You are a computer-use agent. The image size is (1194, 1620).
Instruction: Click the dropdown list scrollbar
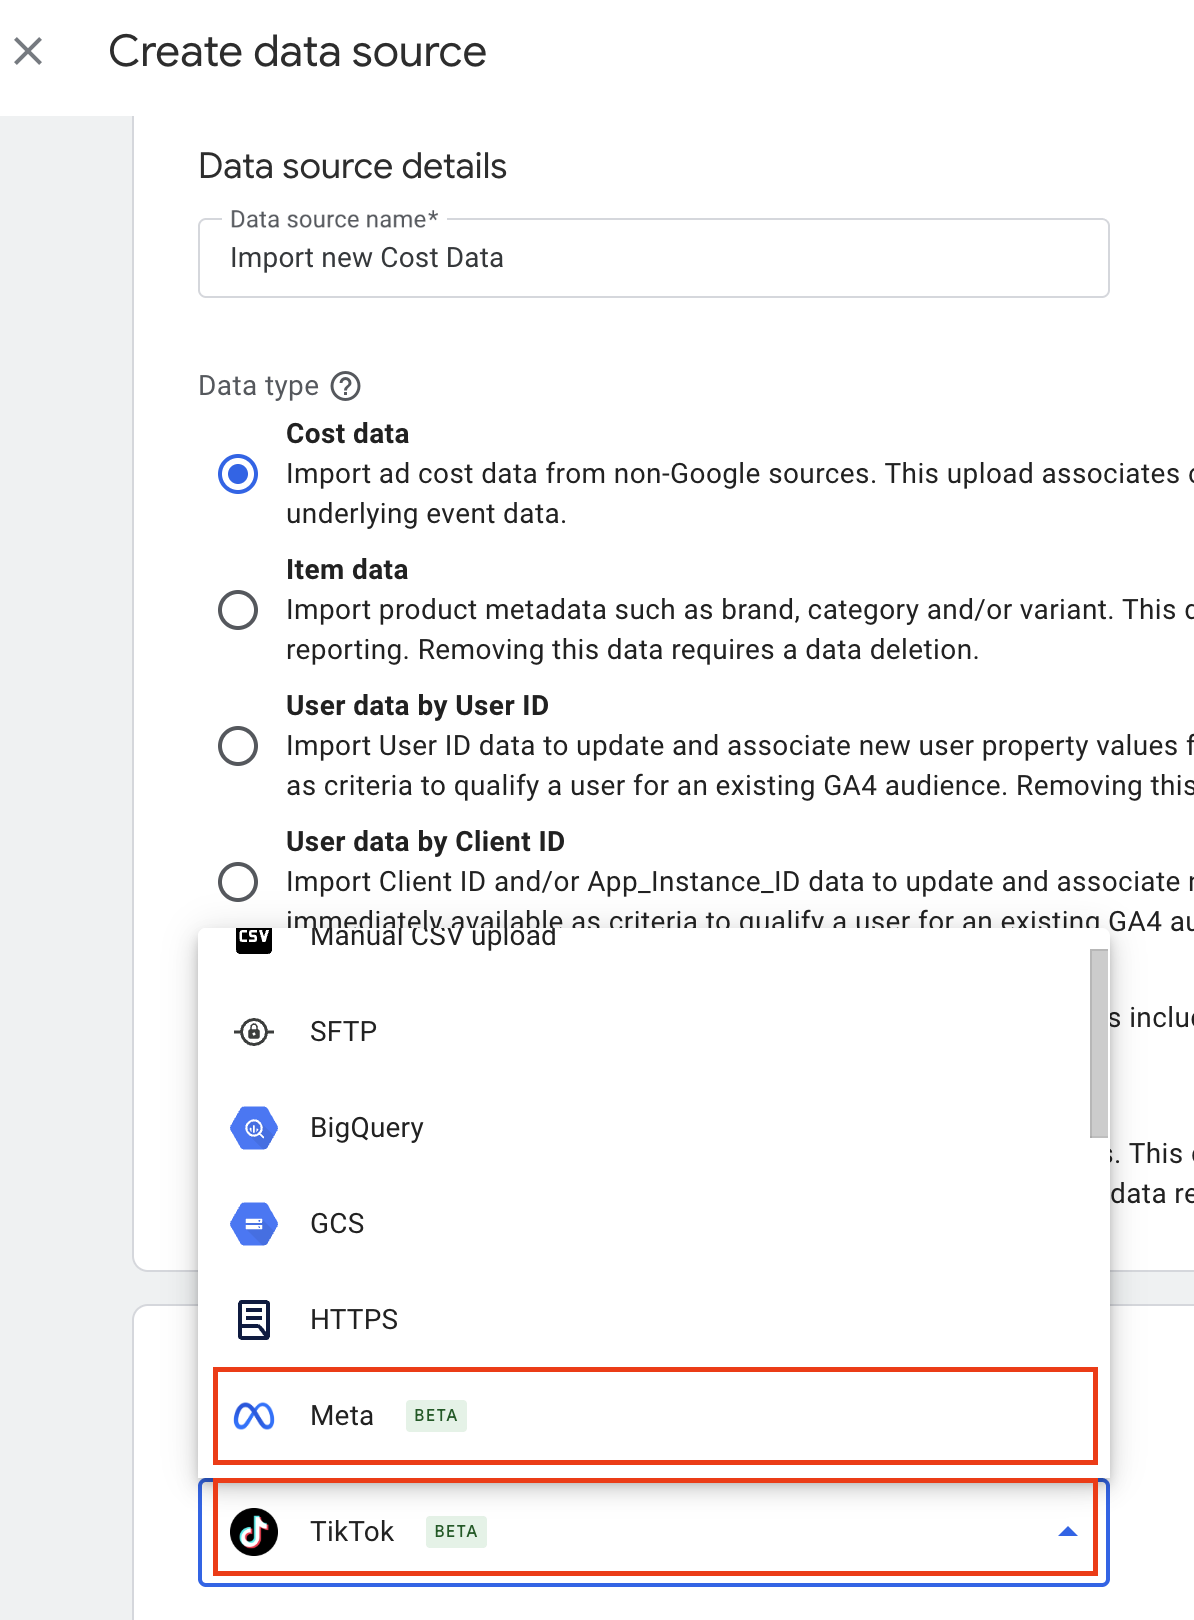(1099, 1042)
